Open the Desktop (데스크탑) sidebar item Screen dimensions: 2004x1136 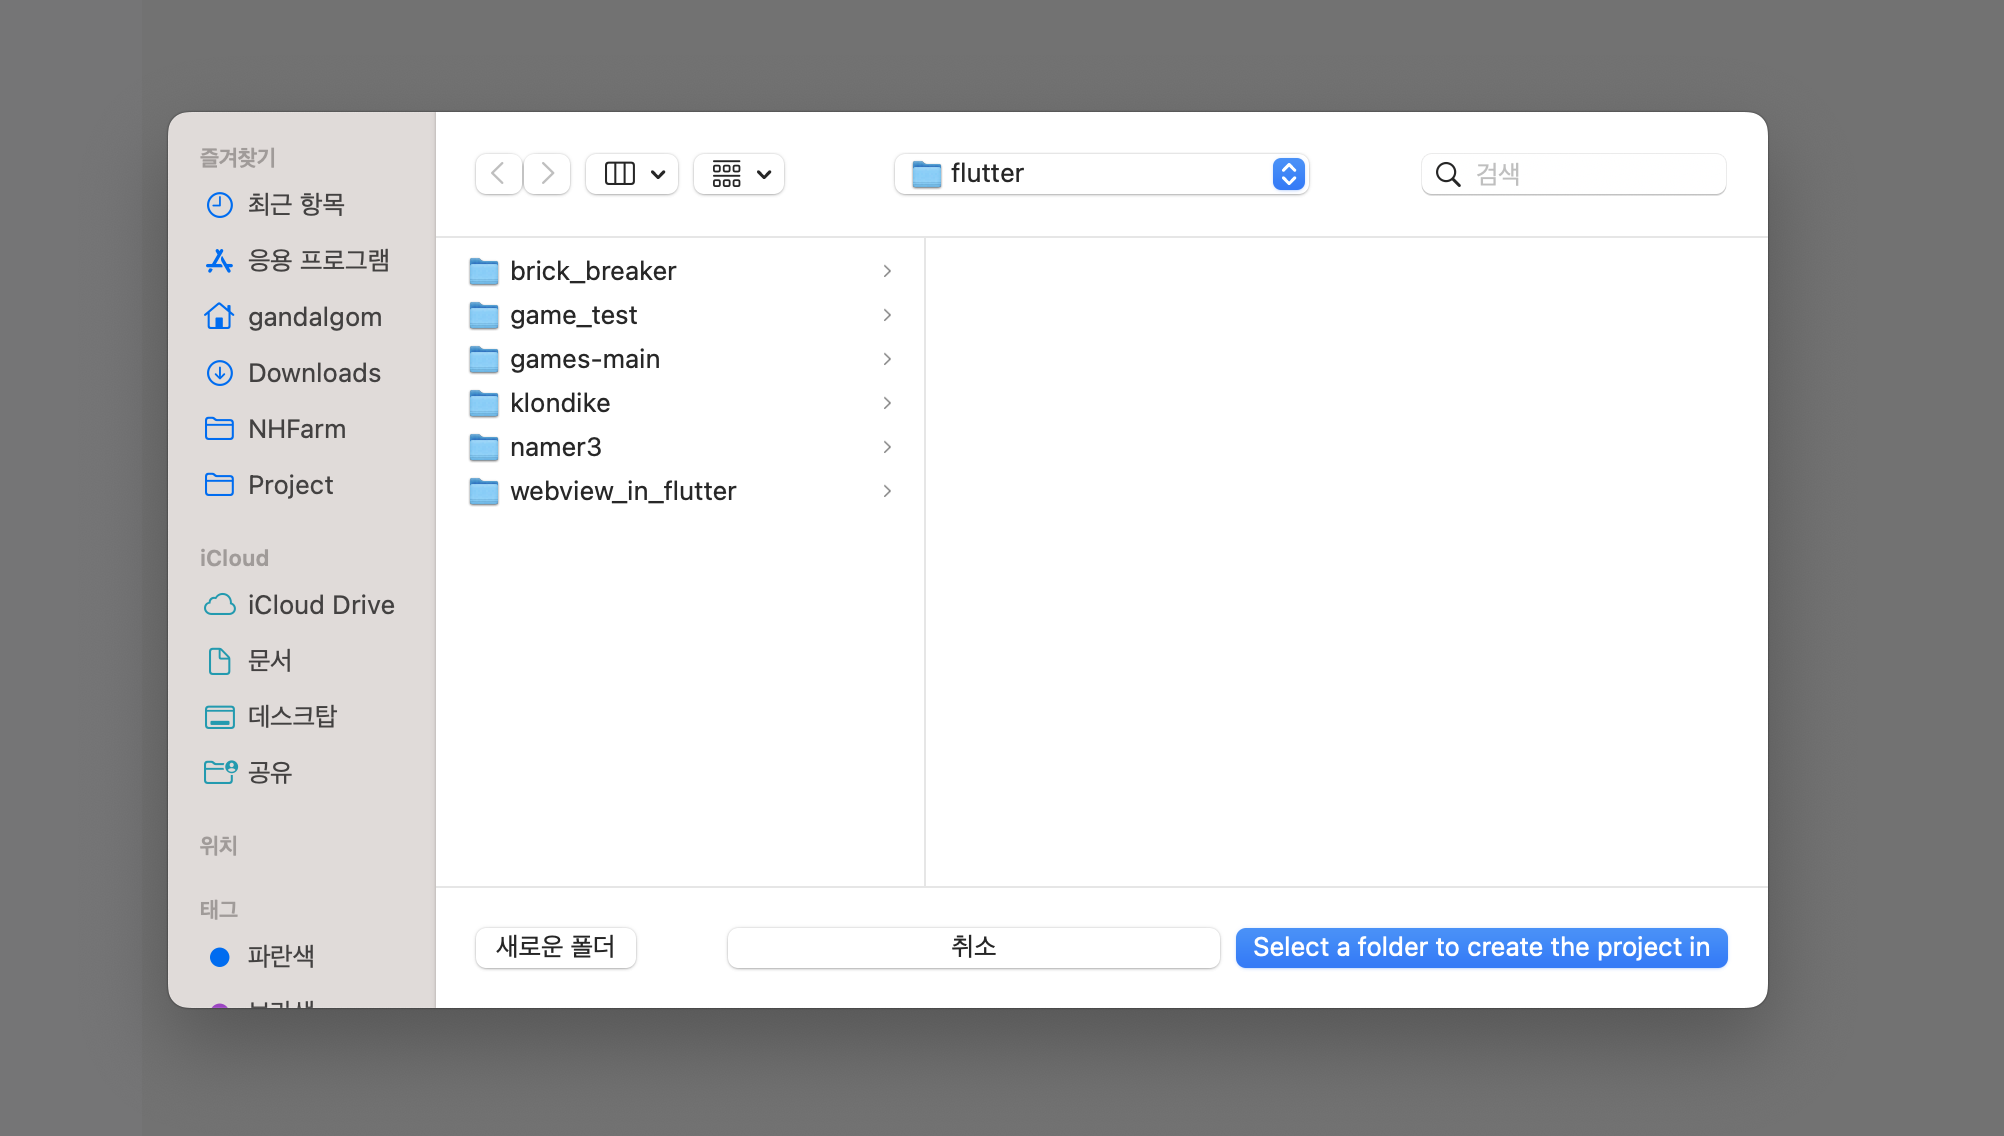click(292, 717)
